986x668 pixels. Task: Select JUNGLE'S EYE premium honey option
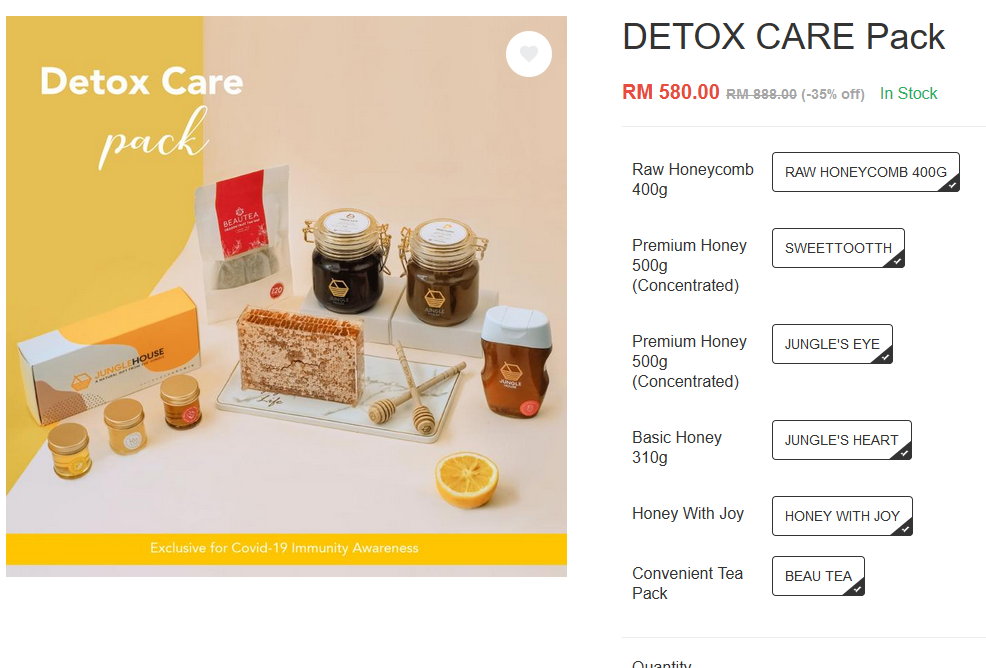(x=832, y=344)
